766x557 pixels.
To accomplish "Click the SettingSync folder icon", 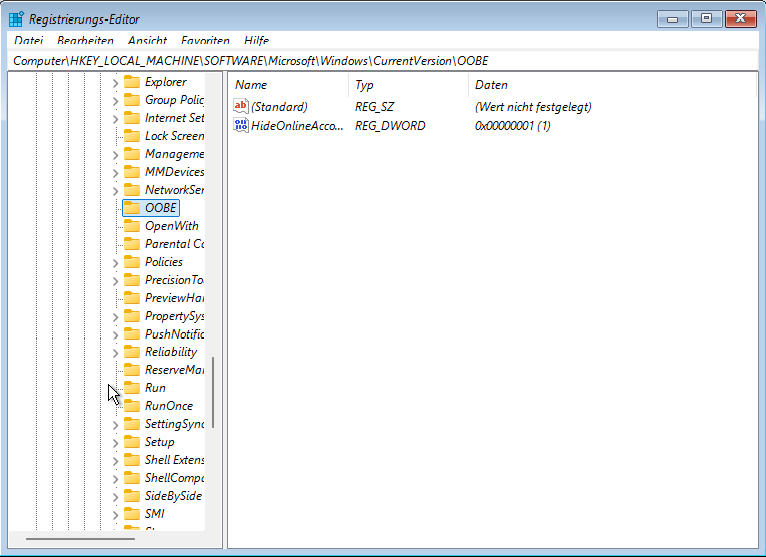I will [x=132, y=424].
